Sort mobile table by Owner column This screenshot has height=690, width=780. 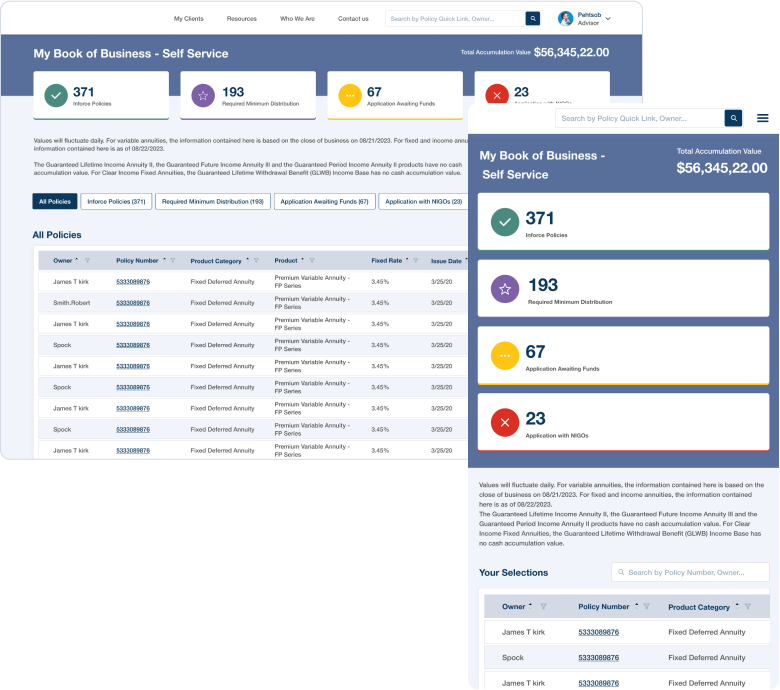pos(530,605)
